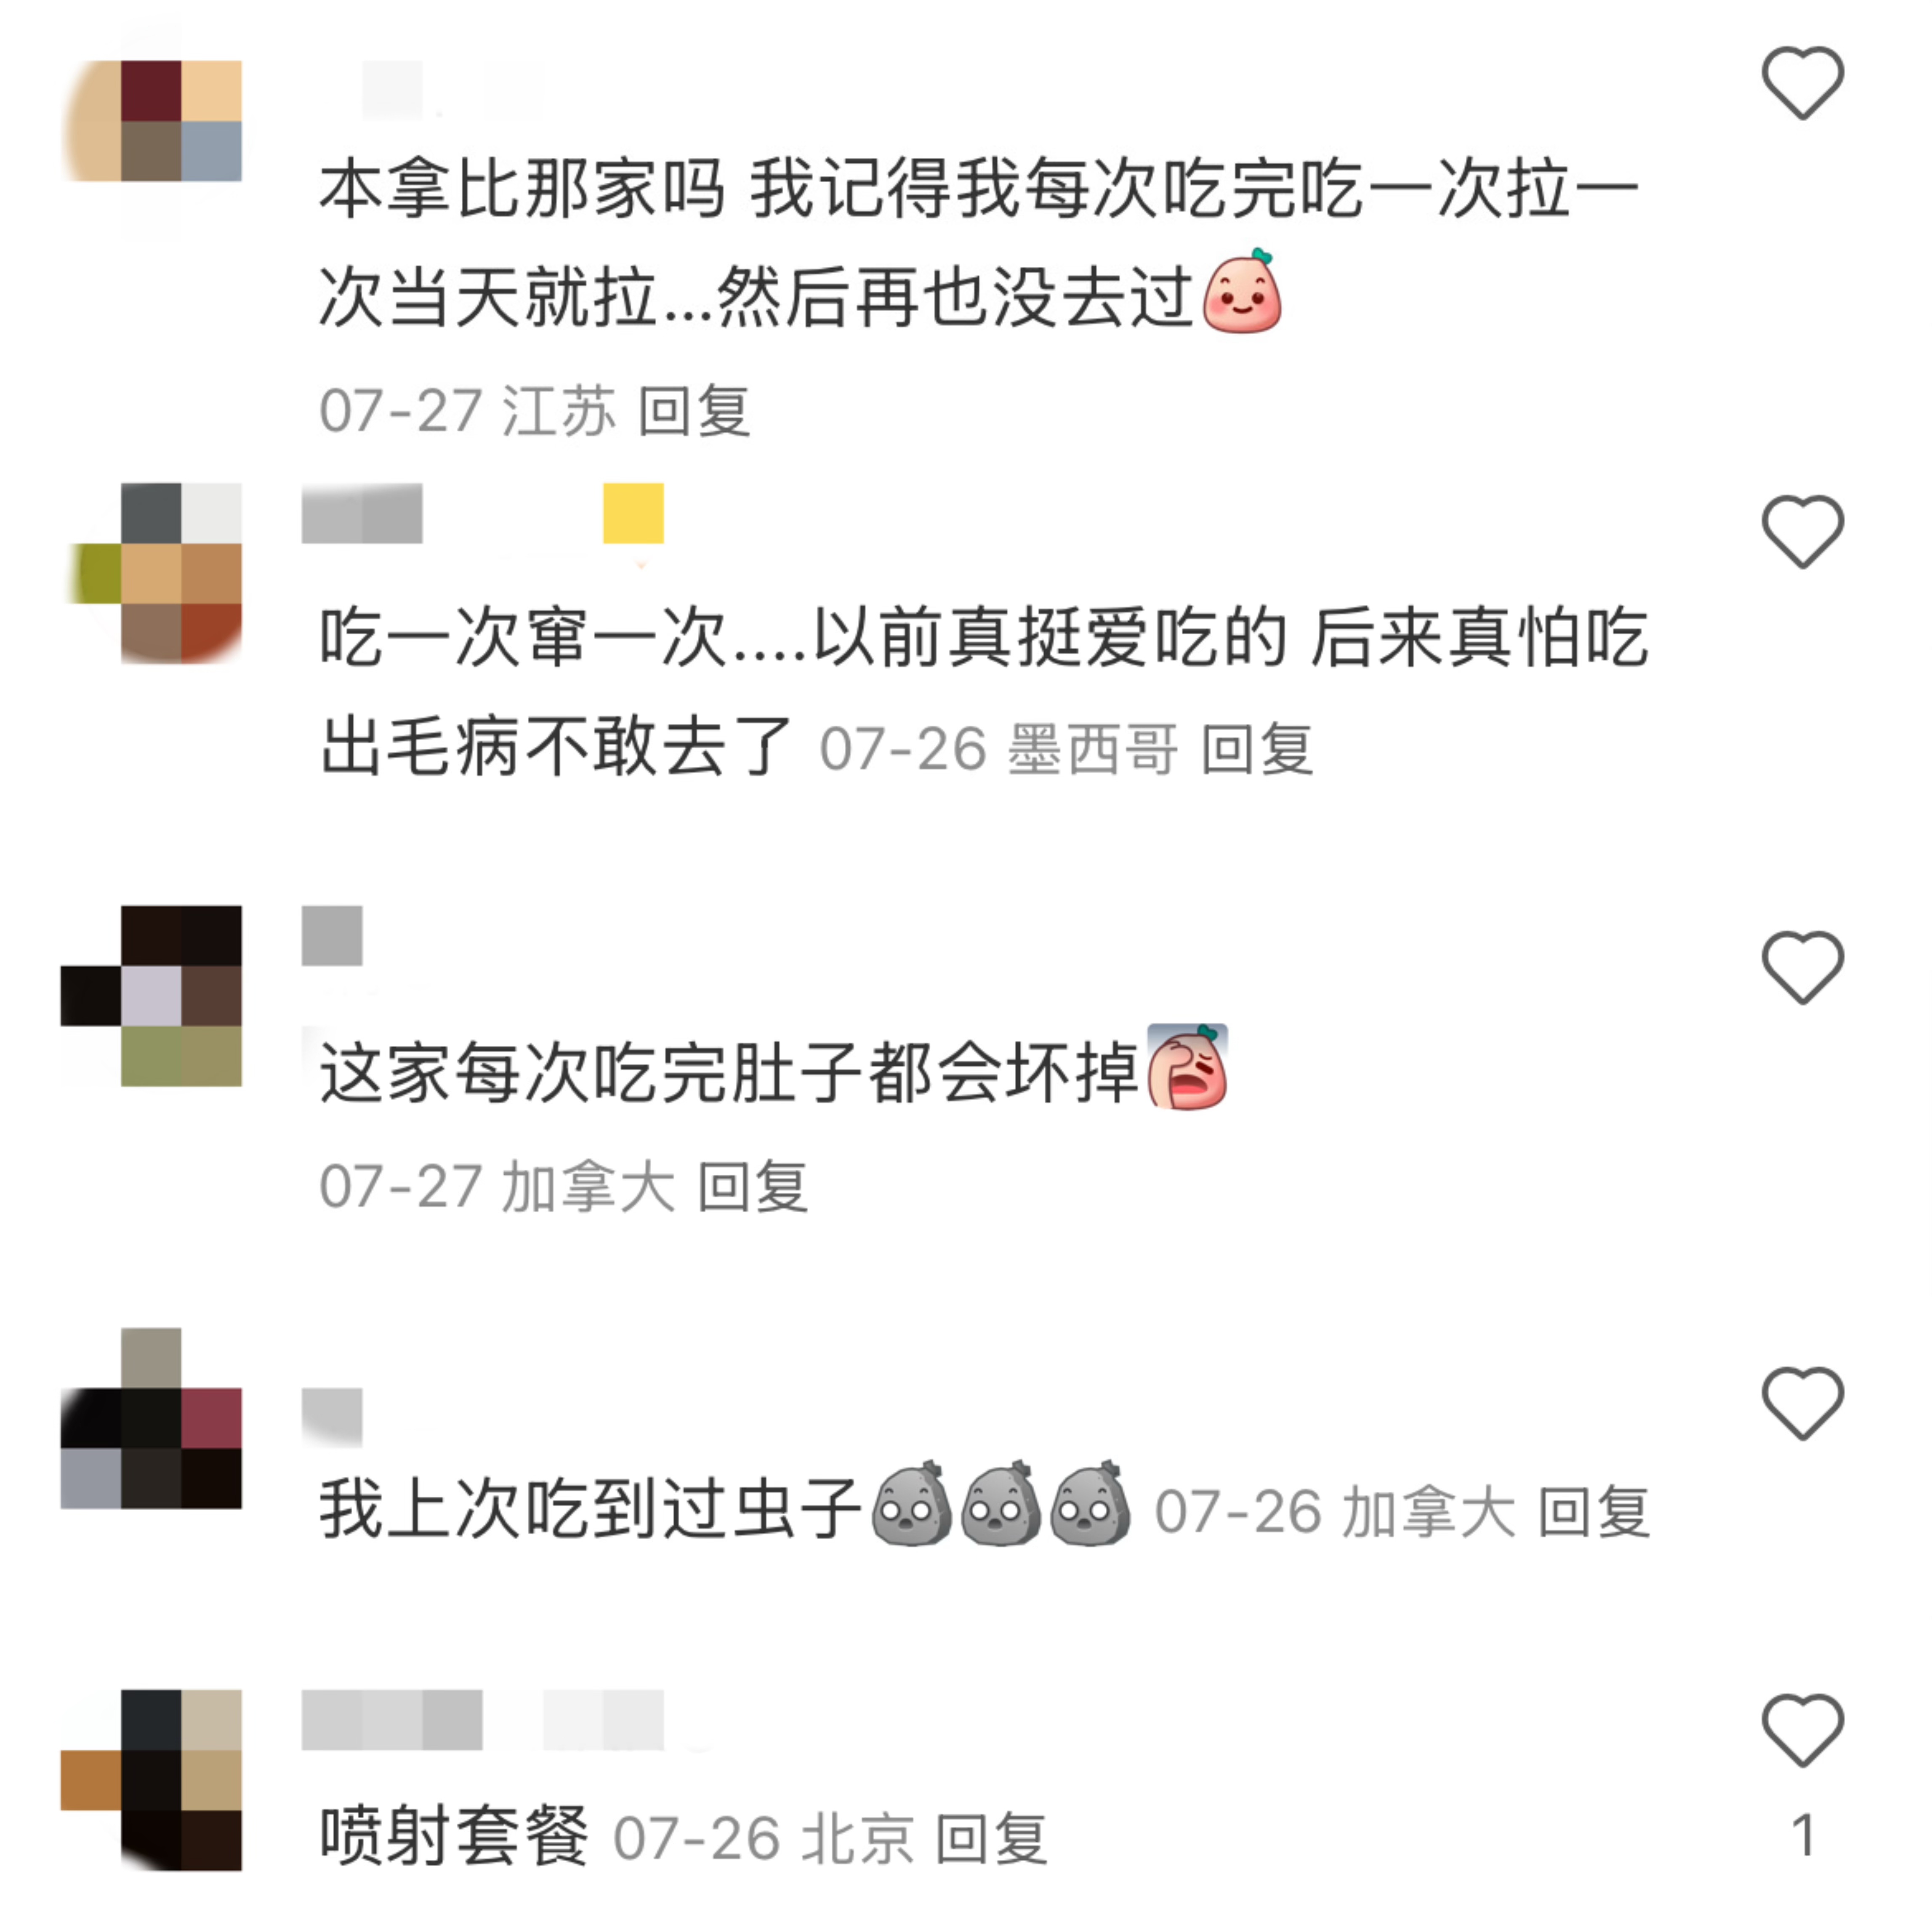This screenshot has width=1932, height=1907.
Task: Tap the like count below the last heart
Action: click(1803, 1836)
